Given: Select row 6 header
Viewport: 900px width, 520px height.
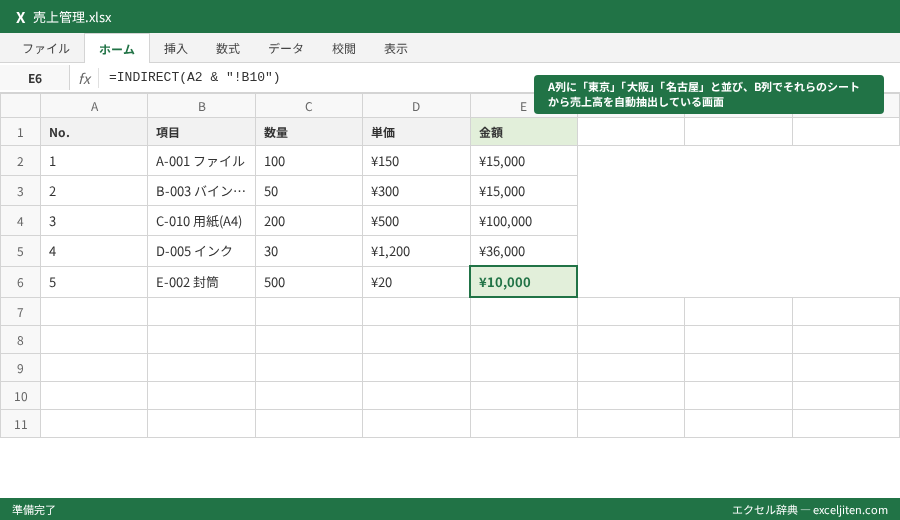Looking at the screenshot, I should pyautogui.click(x=20, y=282).
